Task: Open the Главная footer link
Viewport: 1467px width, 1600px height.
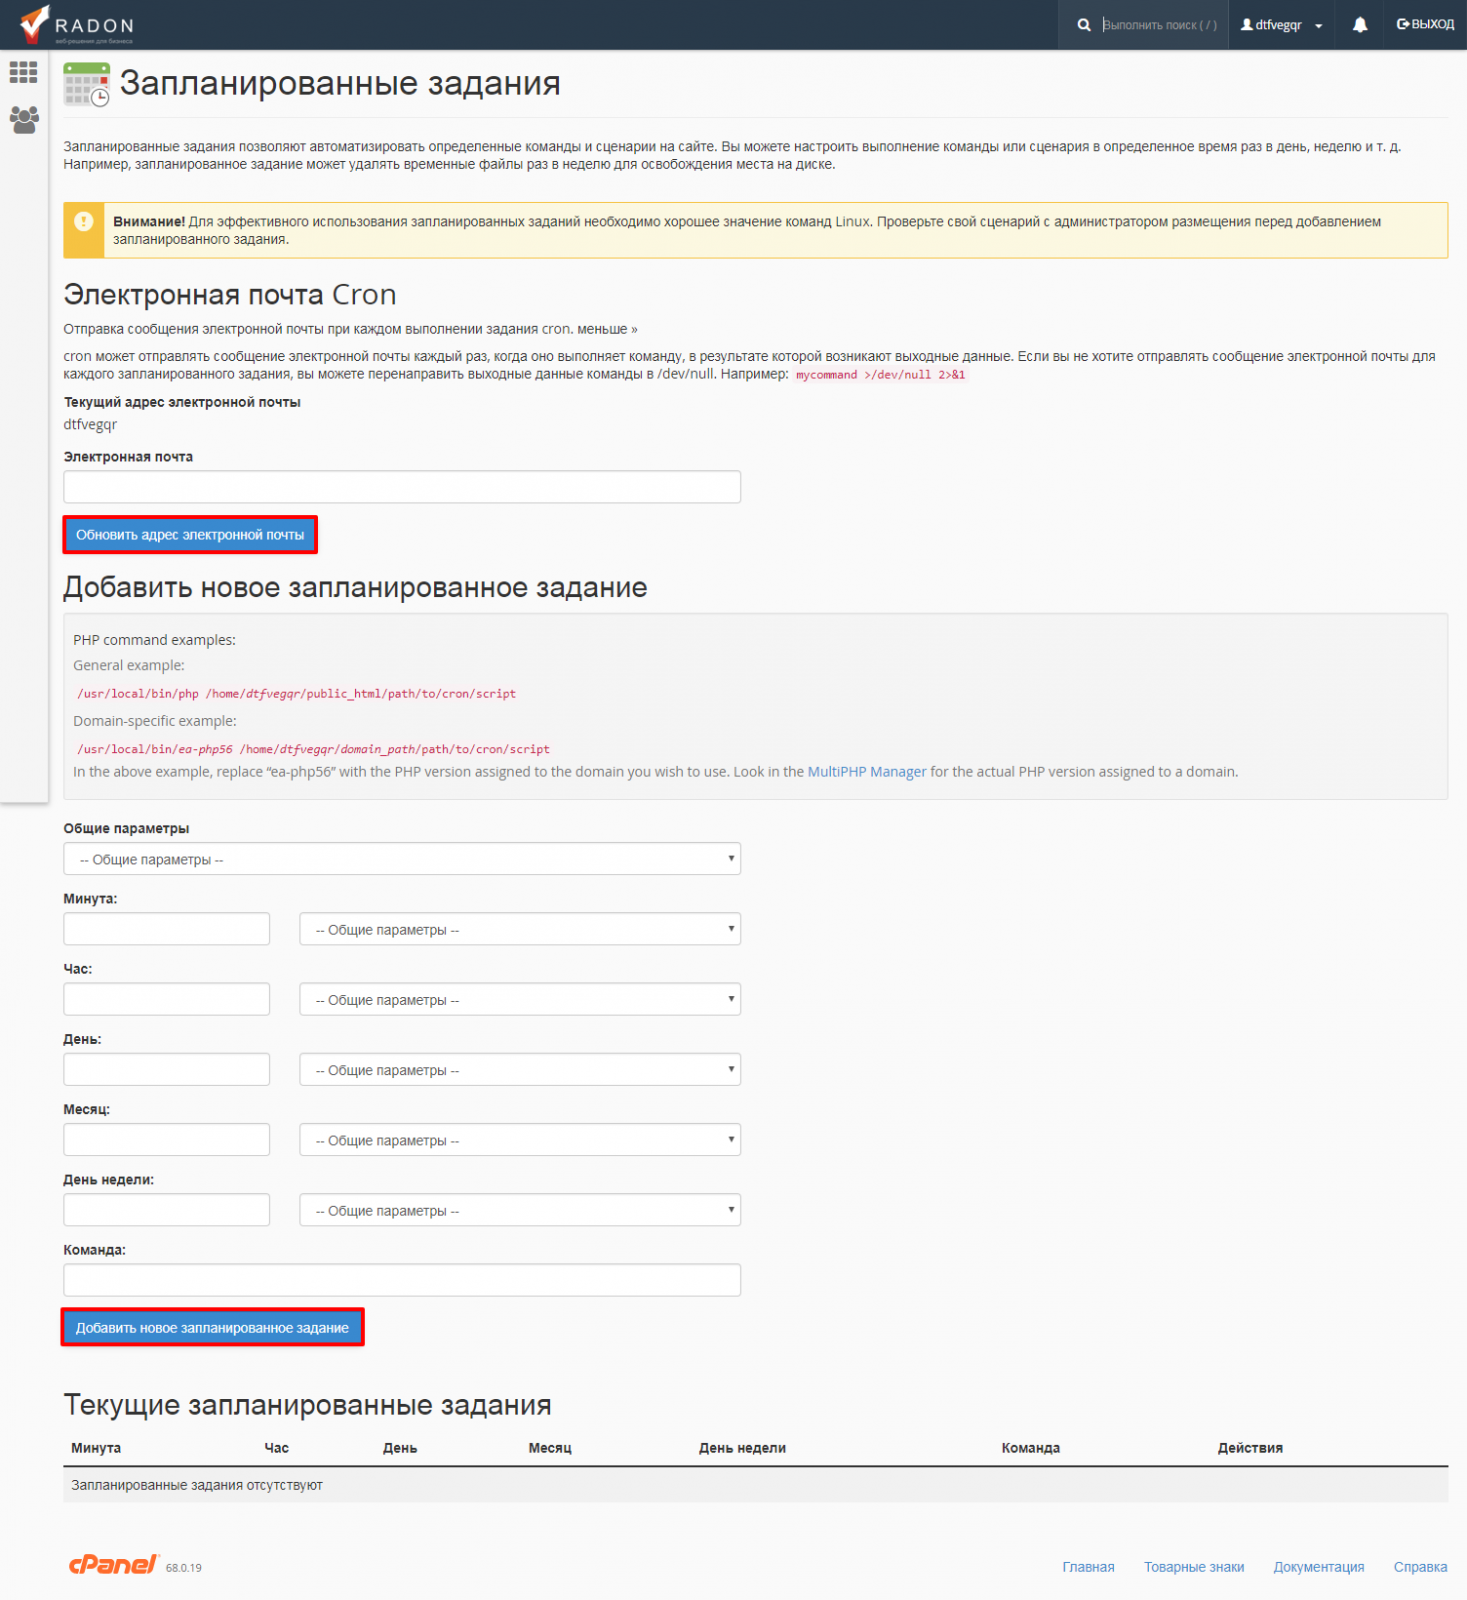Action: point(1088,1567)
